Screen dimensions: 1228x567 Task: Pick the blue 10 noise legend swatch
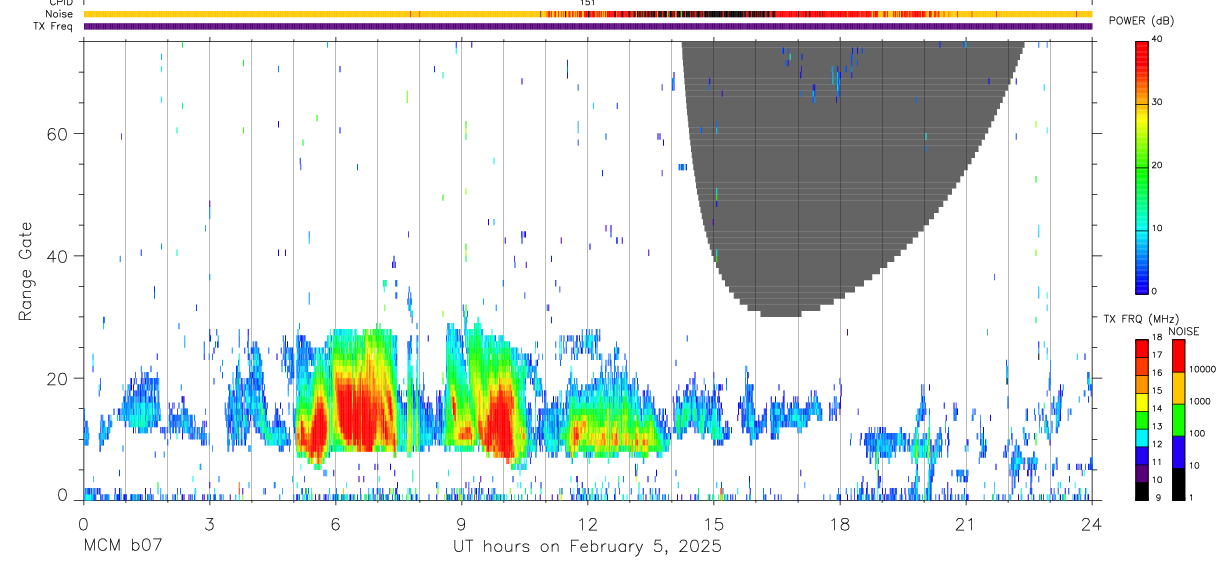1178,452
